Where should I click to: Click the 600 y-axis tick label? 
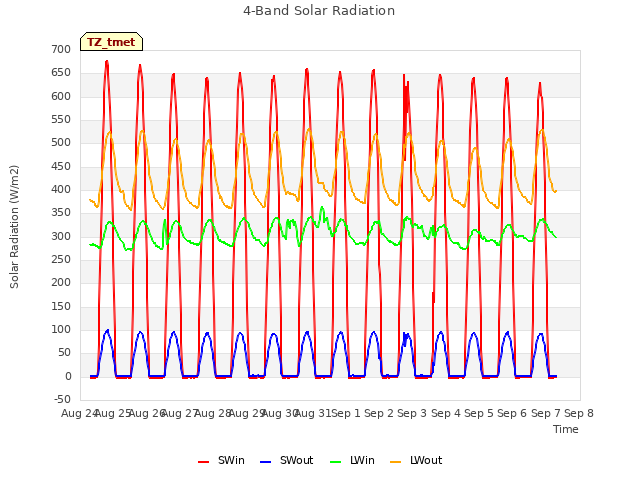61,96
